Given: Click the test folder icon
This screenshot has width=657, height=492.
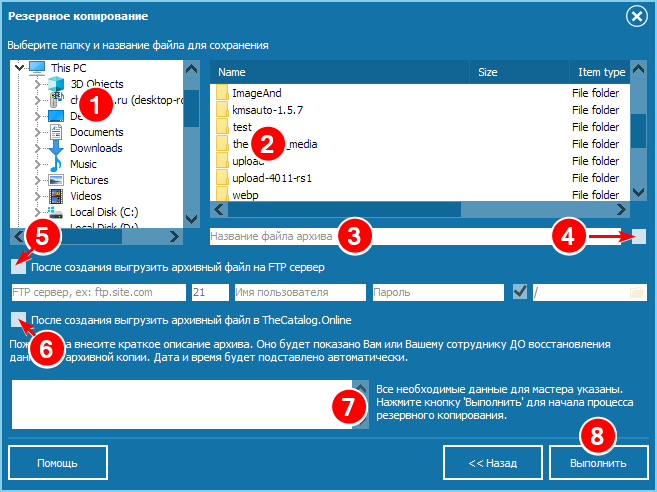Looking at the screenshot, I should (x=222, y=127).
